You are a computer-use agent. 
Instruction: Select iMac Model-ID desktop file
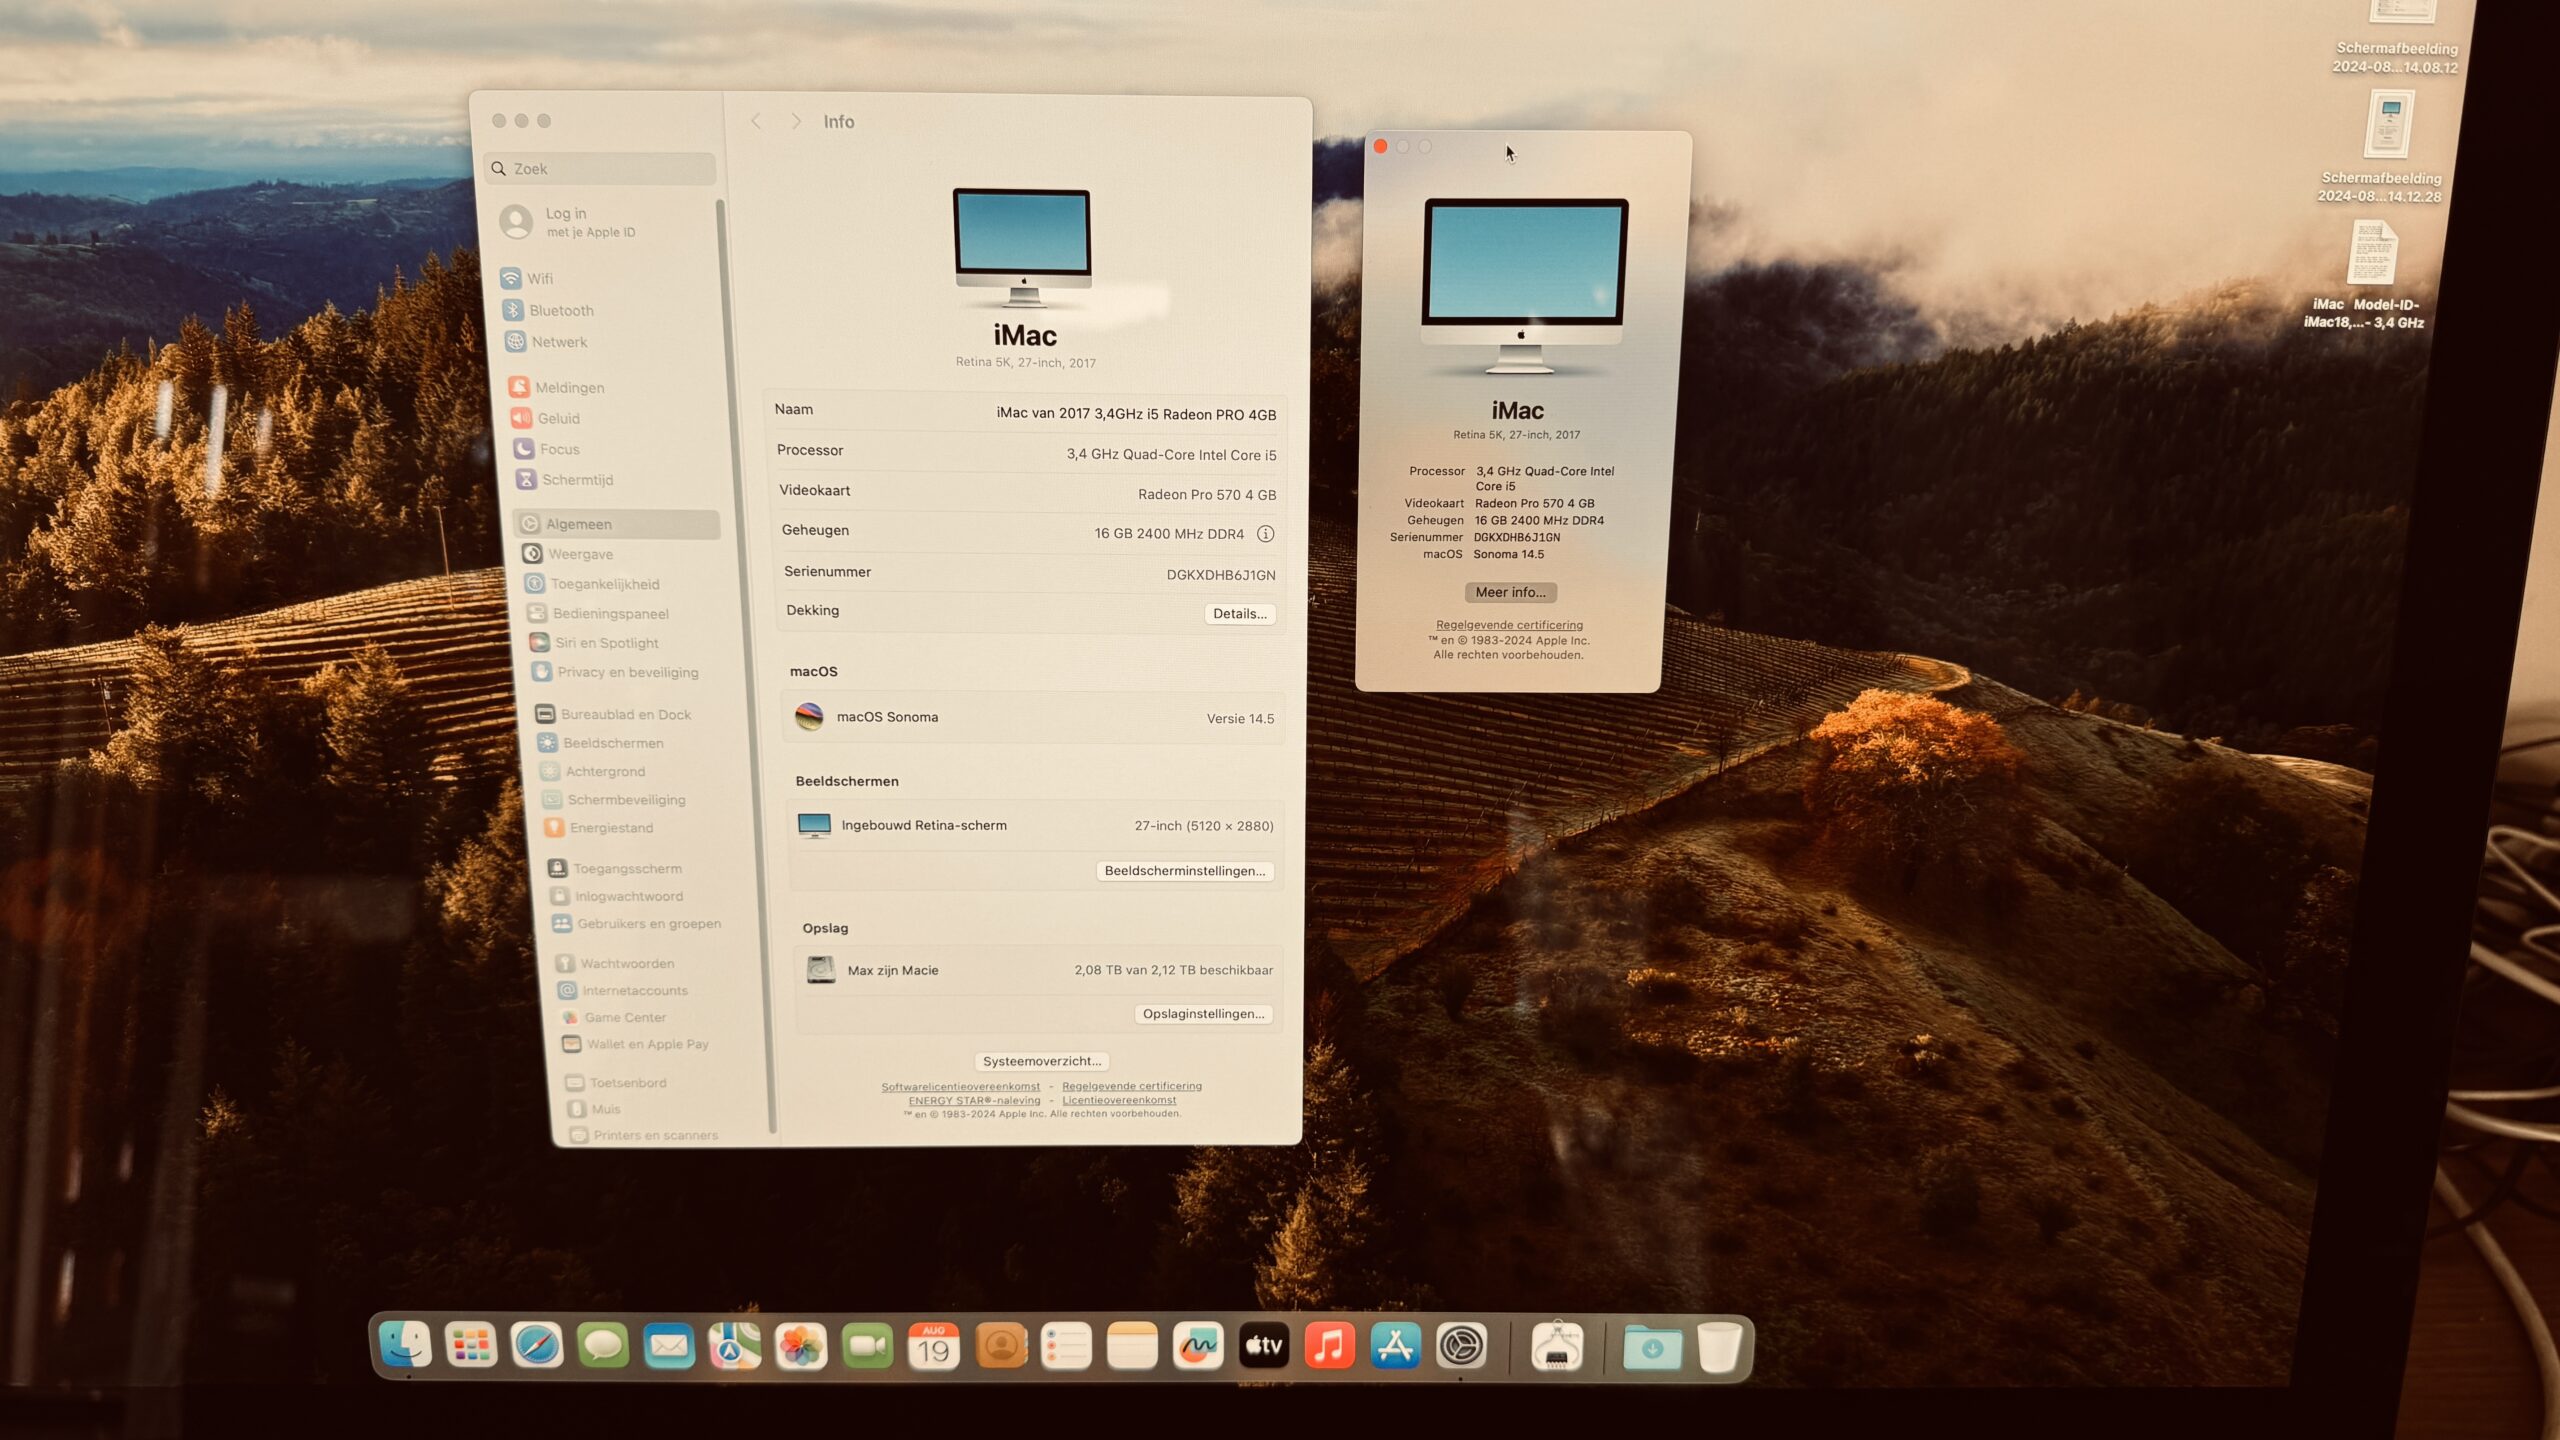coord(2368,275)
